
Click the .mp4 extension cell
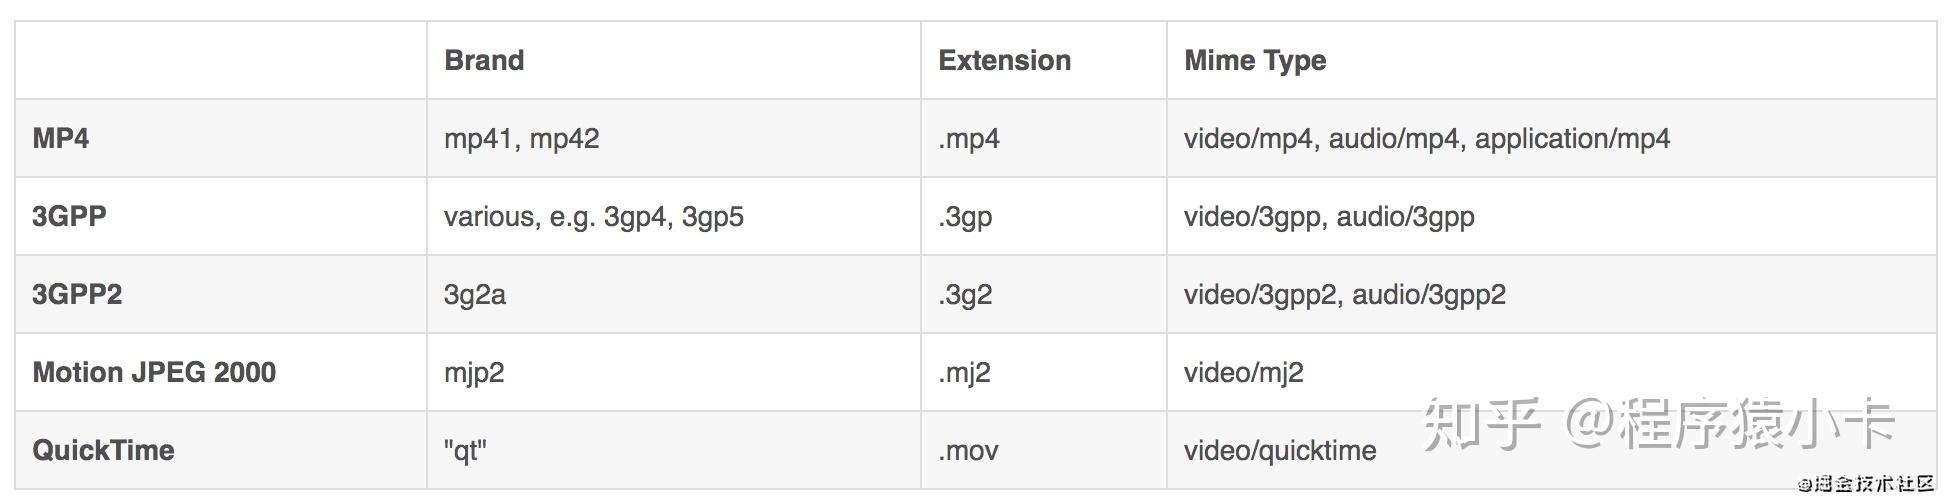pos(969,138)
